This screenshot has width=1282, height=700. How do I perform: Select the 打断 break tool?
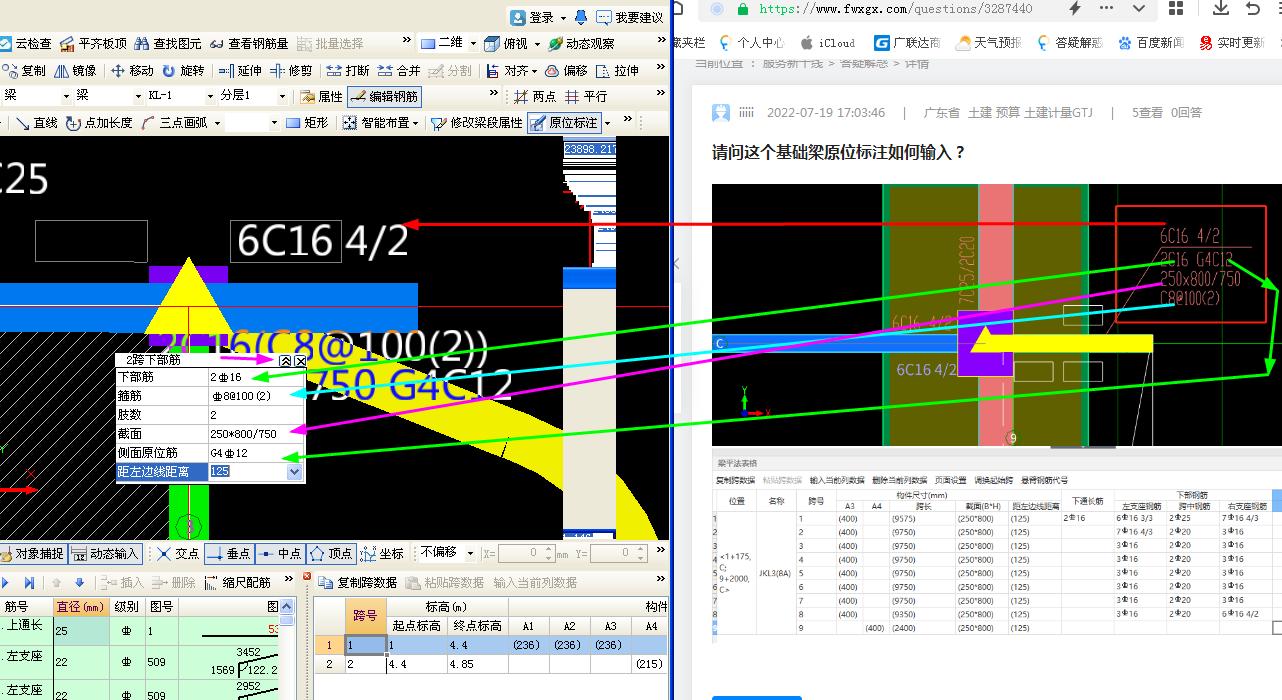tap(348, 71)
